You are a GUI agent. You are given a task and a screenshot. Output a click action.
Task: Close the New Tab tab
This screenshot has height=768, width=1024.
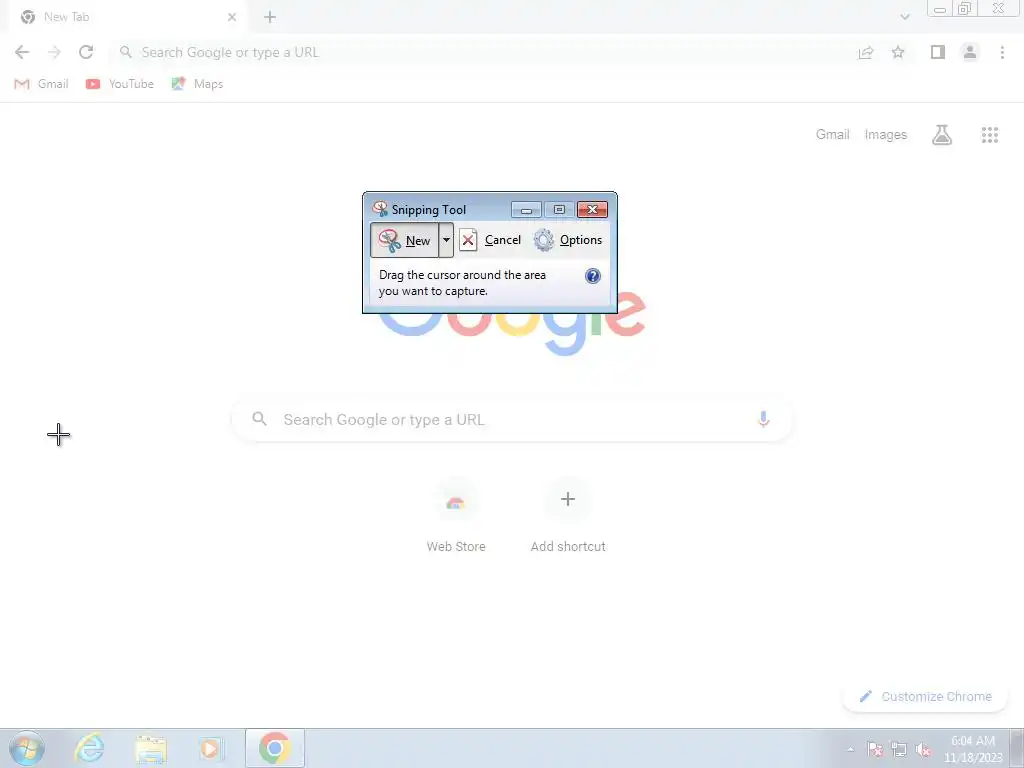pyautogui.click(x=232, y=17)
